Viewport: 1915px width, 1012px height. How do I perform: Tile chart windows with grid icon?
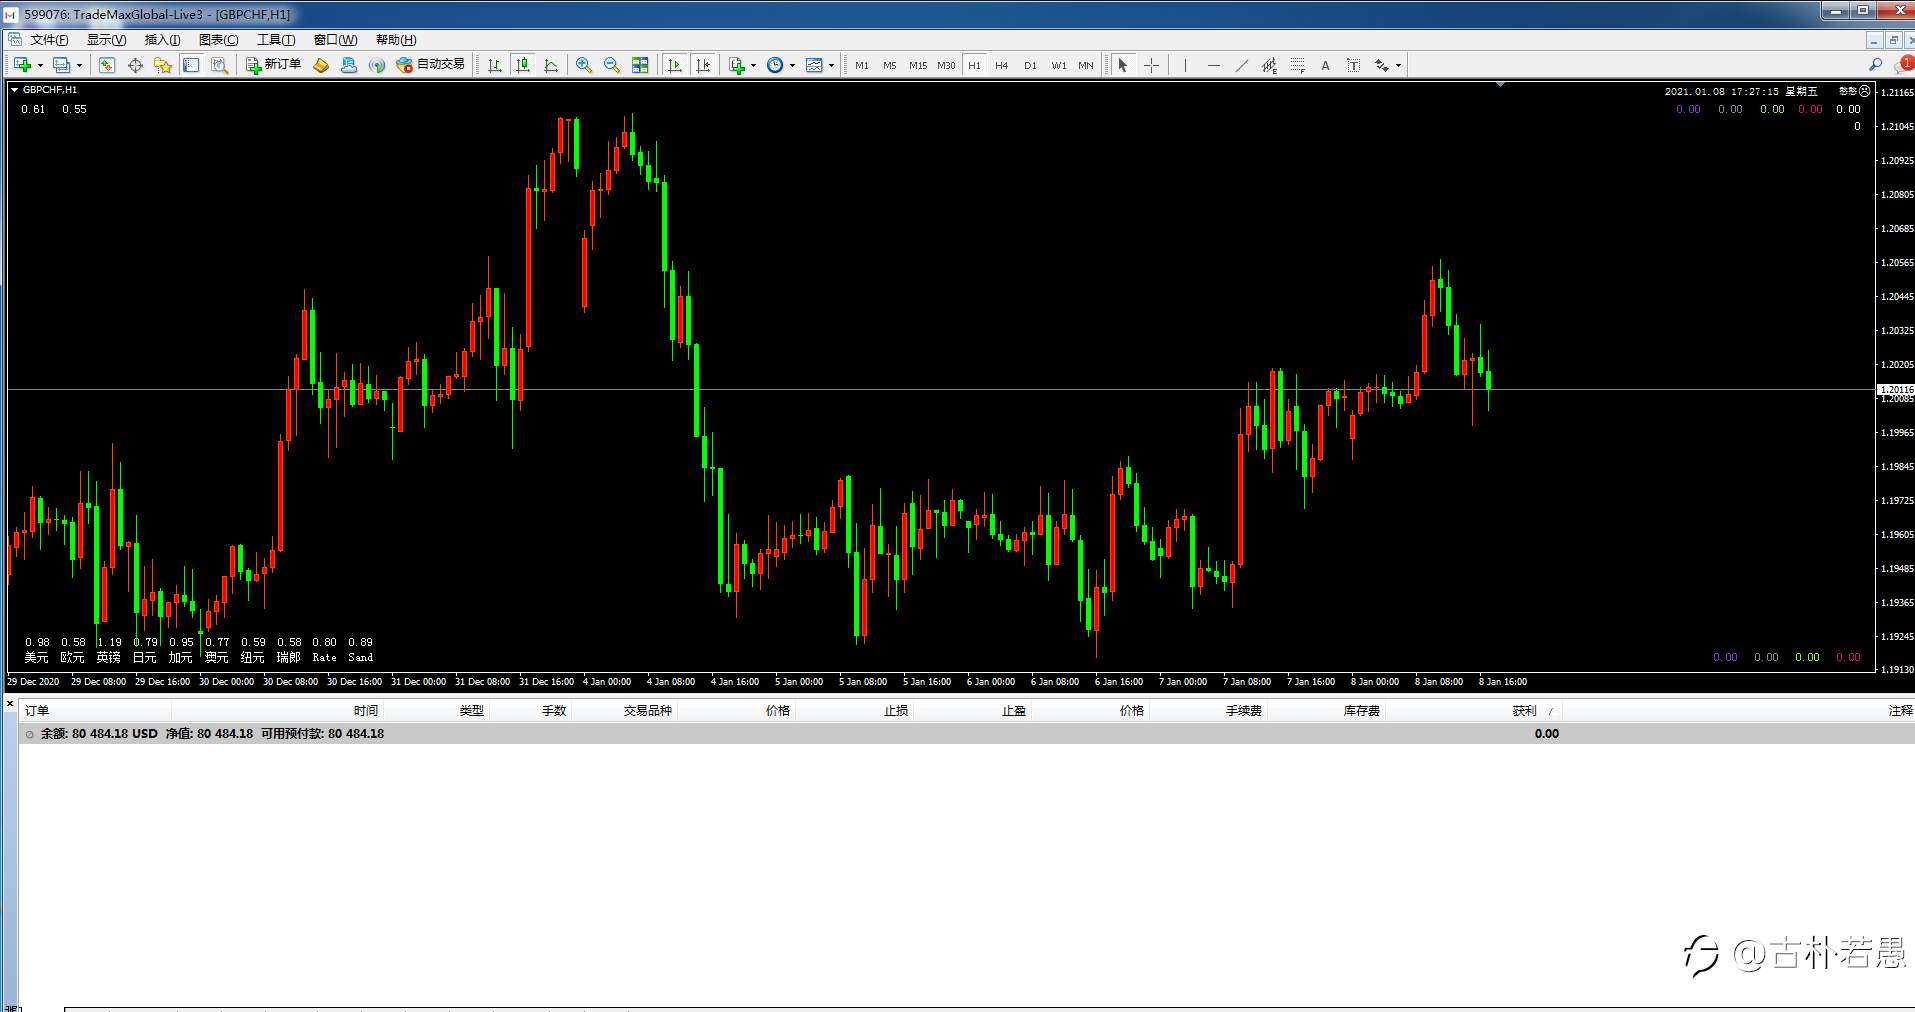[x=640, y=65]
